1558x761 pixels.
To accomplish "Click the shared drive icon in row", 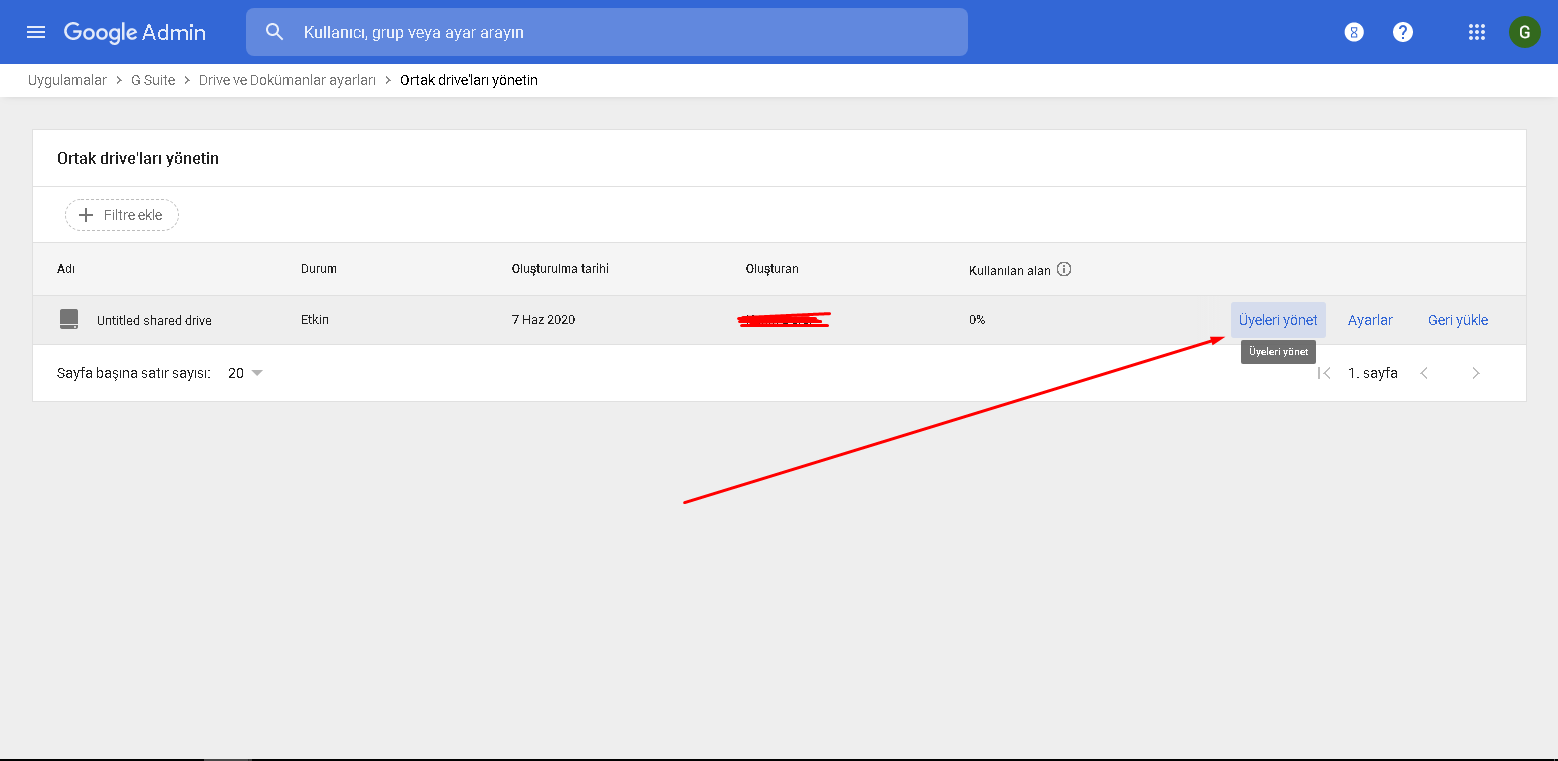I will click(69, 320).
